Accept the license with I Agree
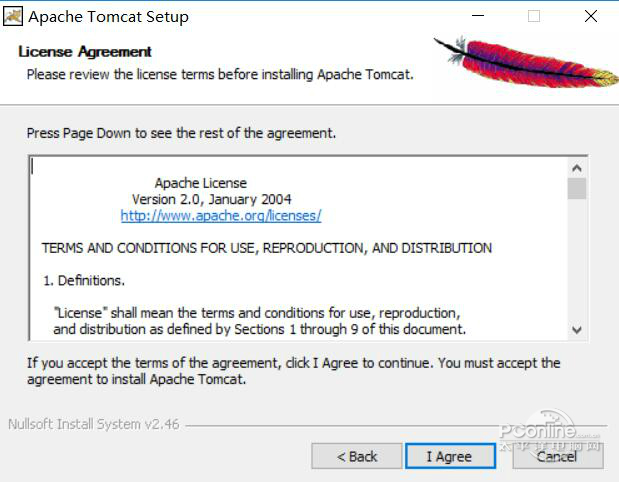The width and height of the screenshot is (619, 482). click(x=450, y=456)
